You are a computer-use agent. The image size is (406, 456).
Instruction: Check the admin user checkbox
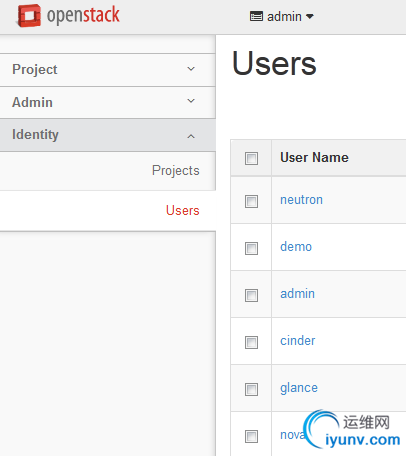(x=251, y=295)
